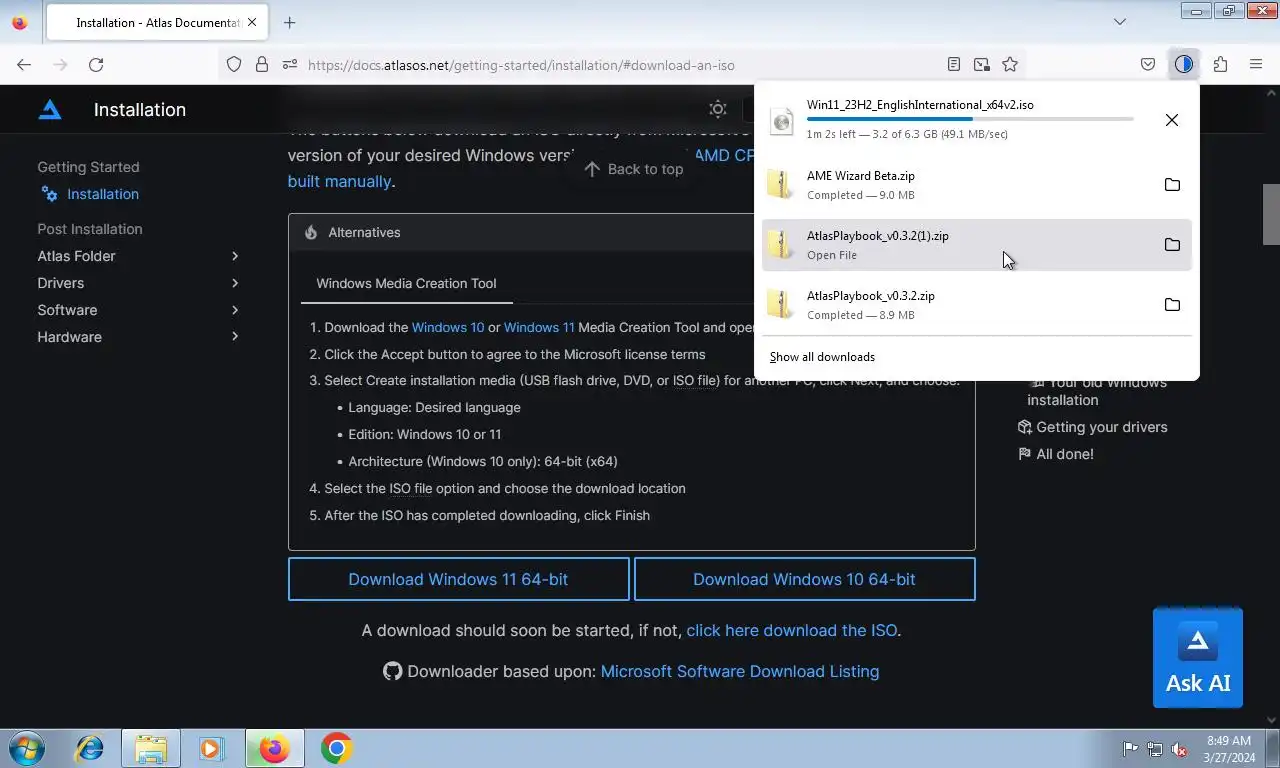Click Back to top button
Screen dimensions: 1280x768
click(634, 169)
